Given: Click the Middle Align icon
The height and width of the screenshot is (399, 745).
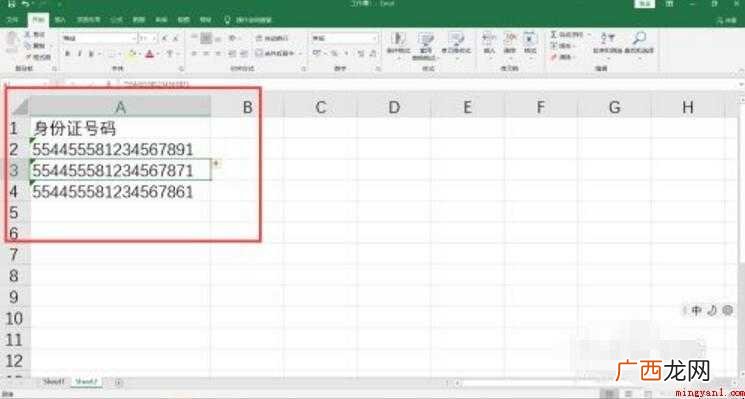Looking at the screenshot, I should click(x=206, y=38).
